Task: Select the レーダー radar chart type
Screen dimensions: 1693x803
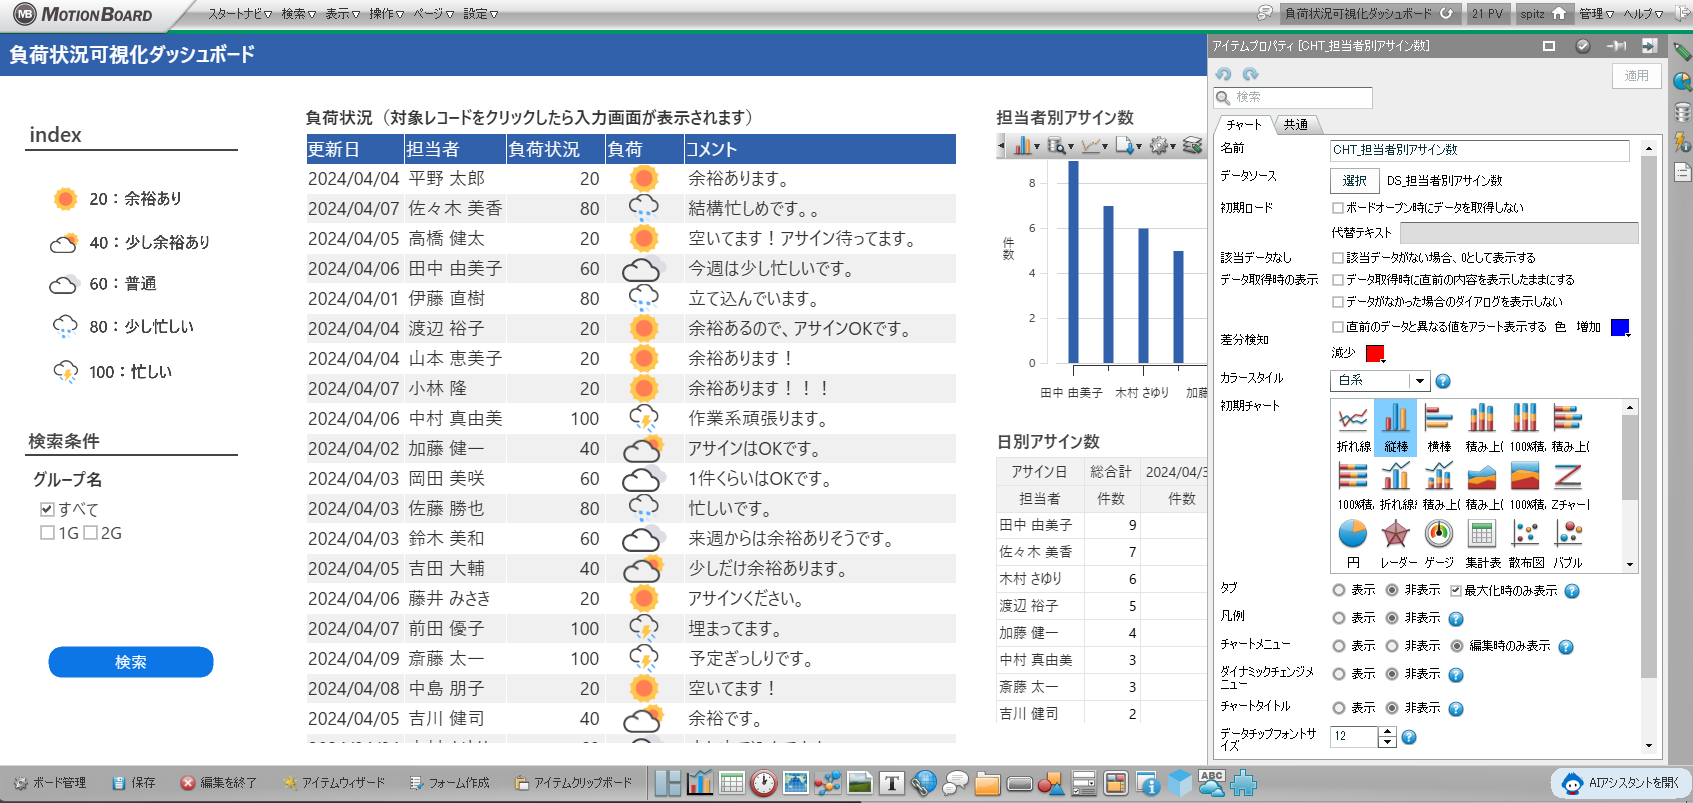Action: tap(1397, 544)
